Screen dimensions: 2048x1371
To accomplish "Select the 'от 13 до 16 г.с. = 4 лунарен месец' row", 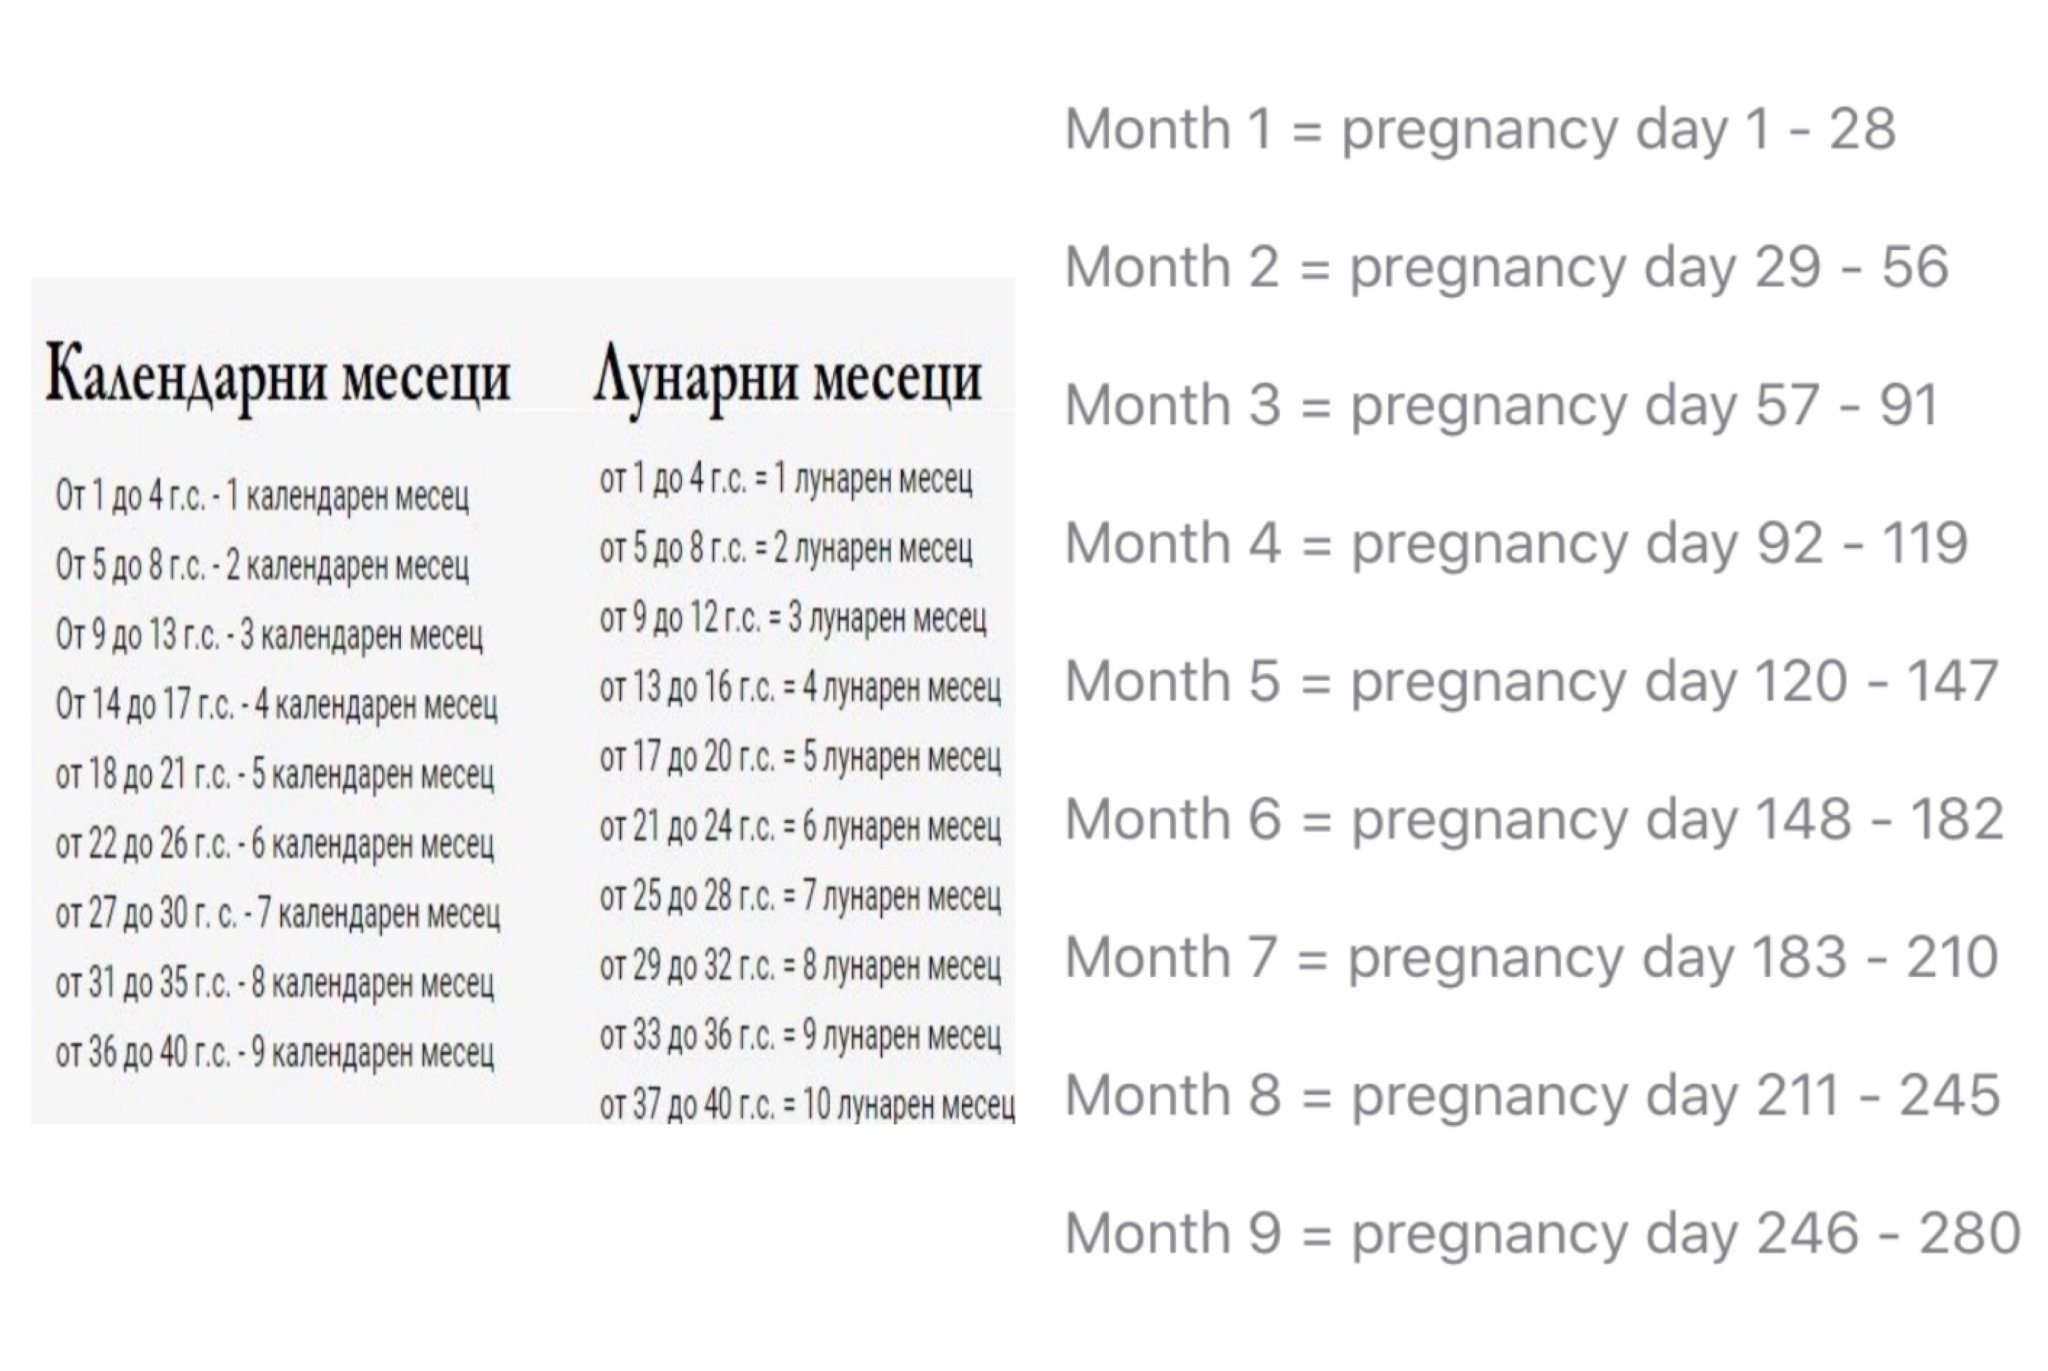I will pos(800,688).
